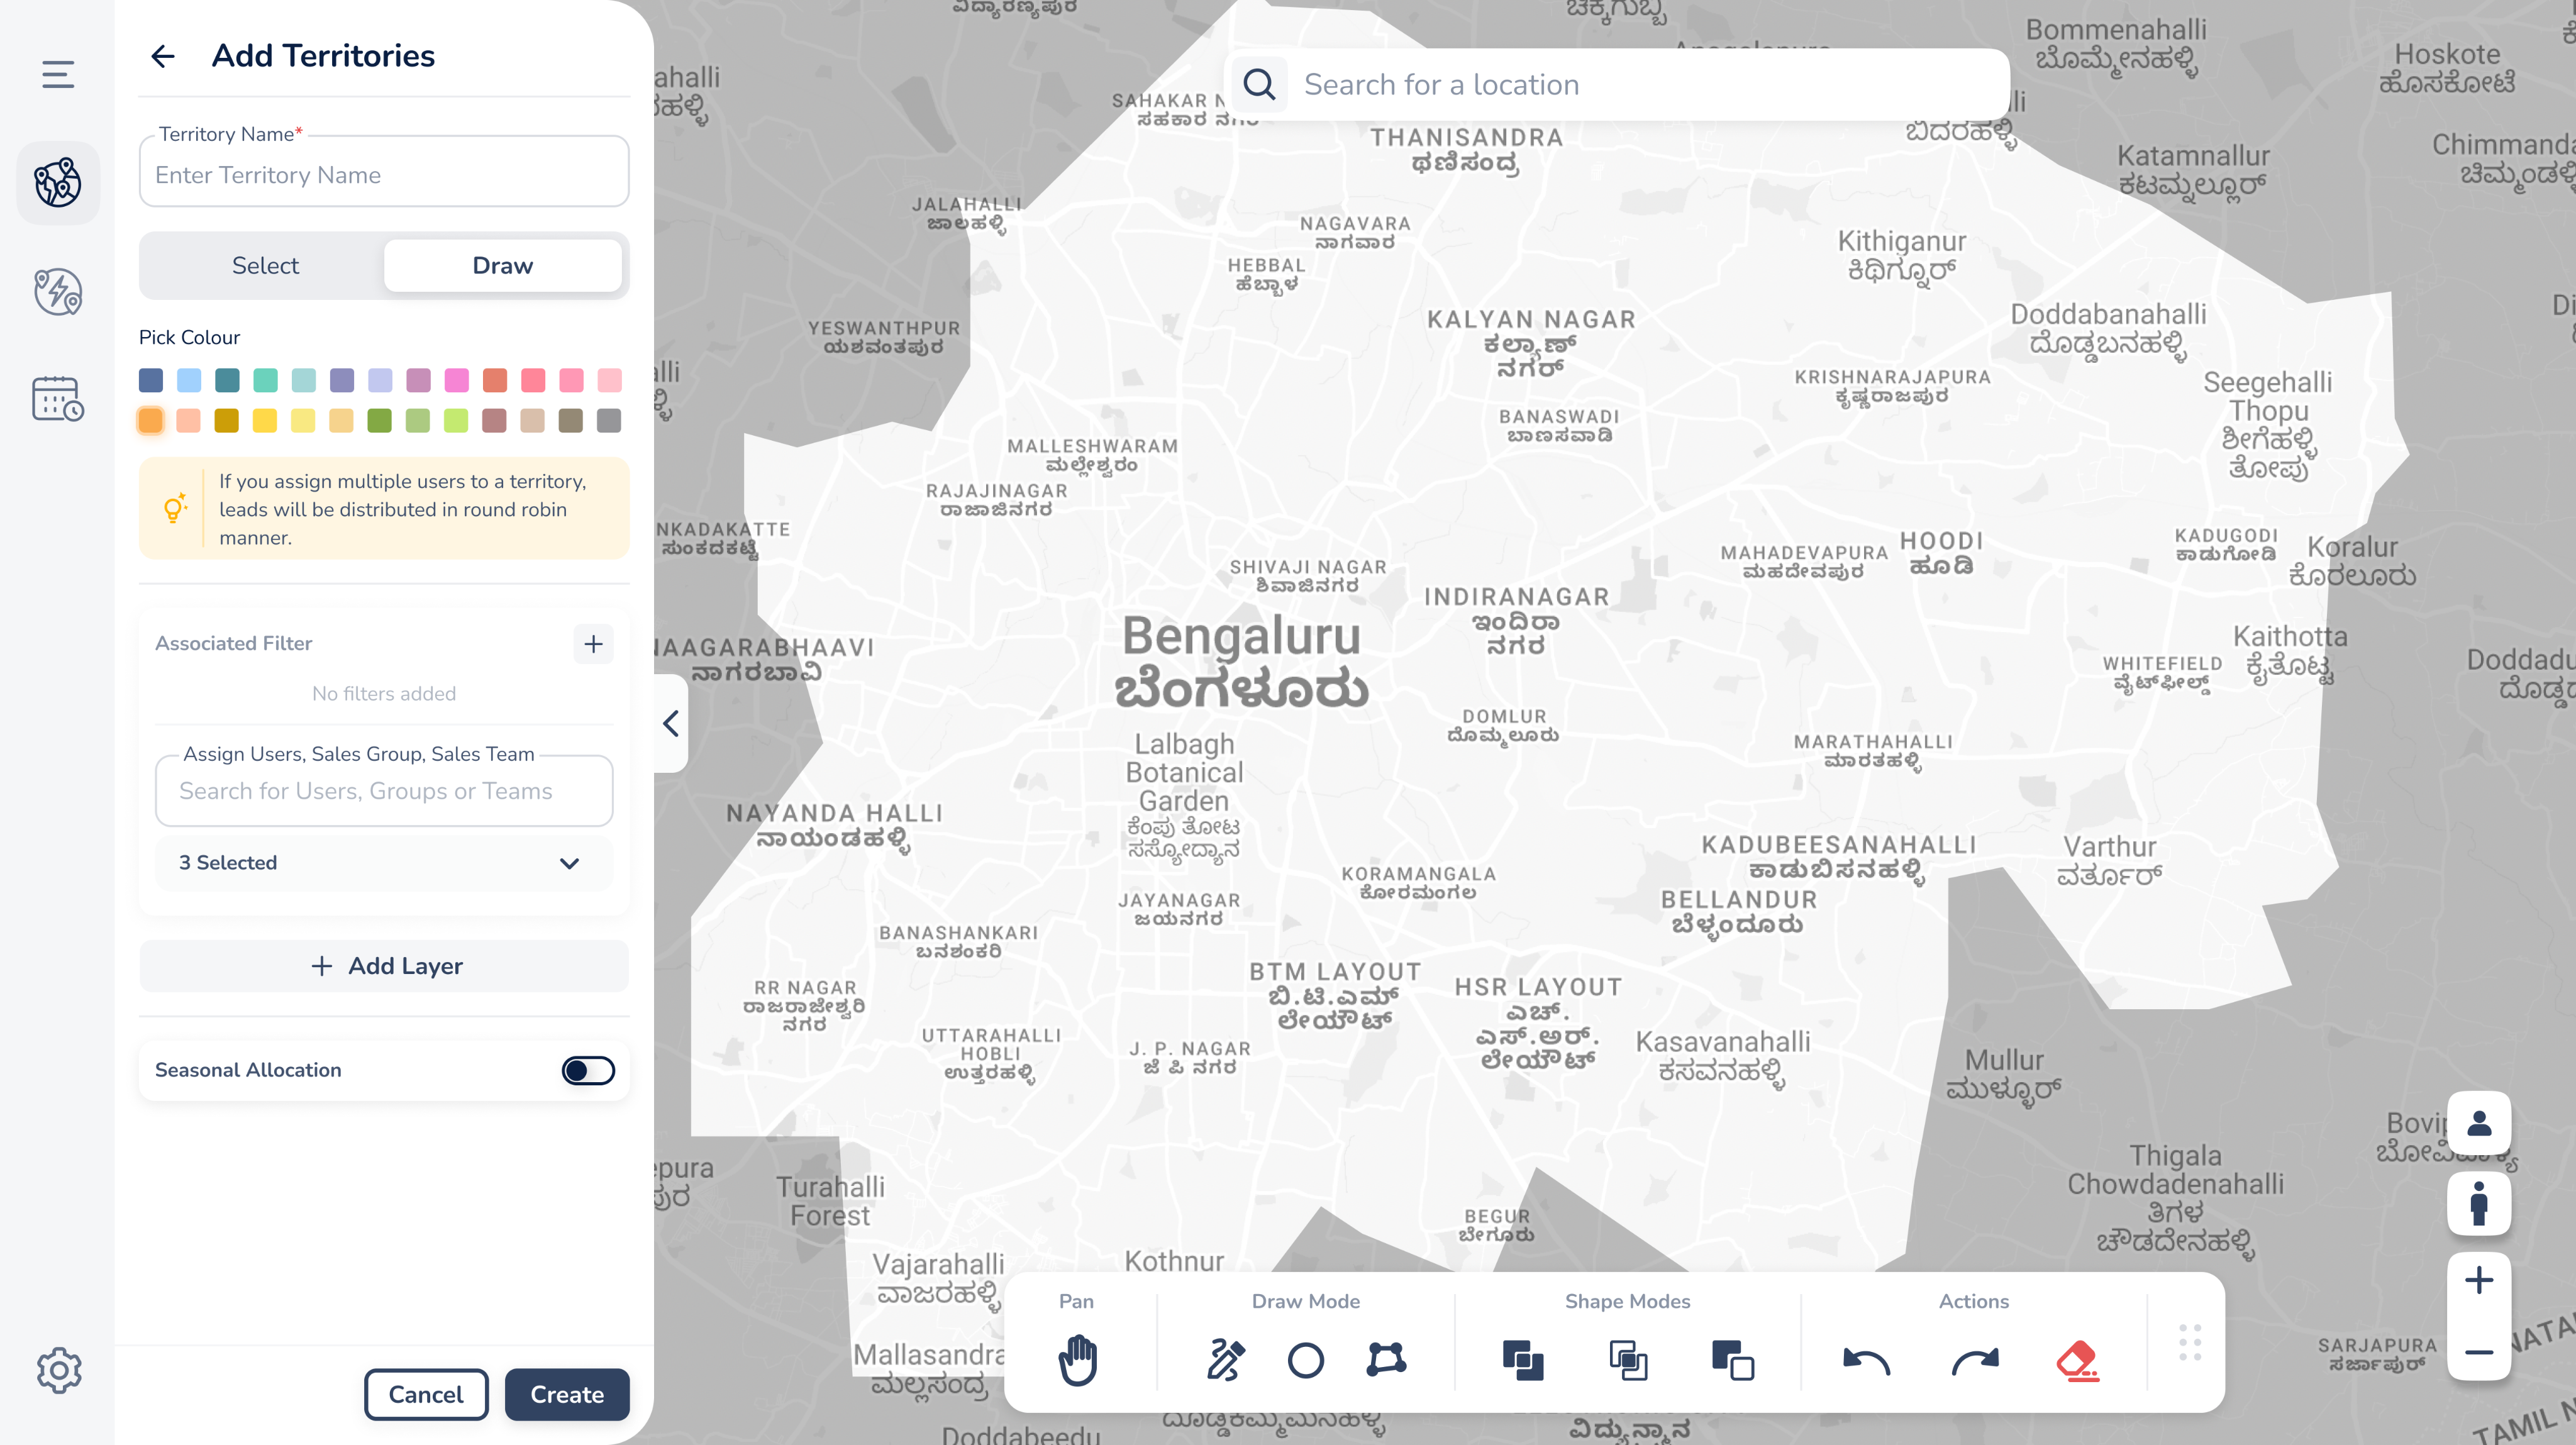Click the street view pegman icon

tap(2478, 1203)
